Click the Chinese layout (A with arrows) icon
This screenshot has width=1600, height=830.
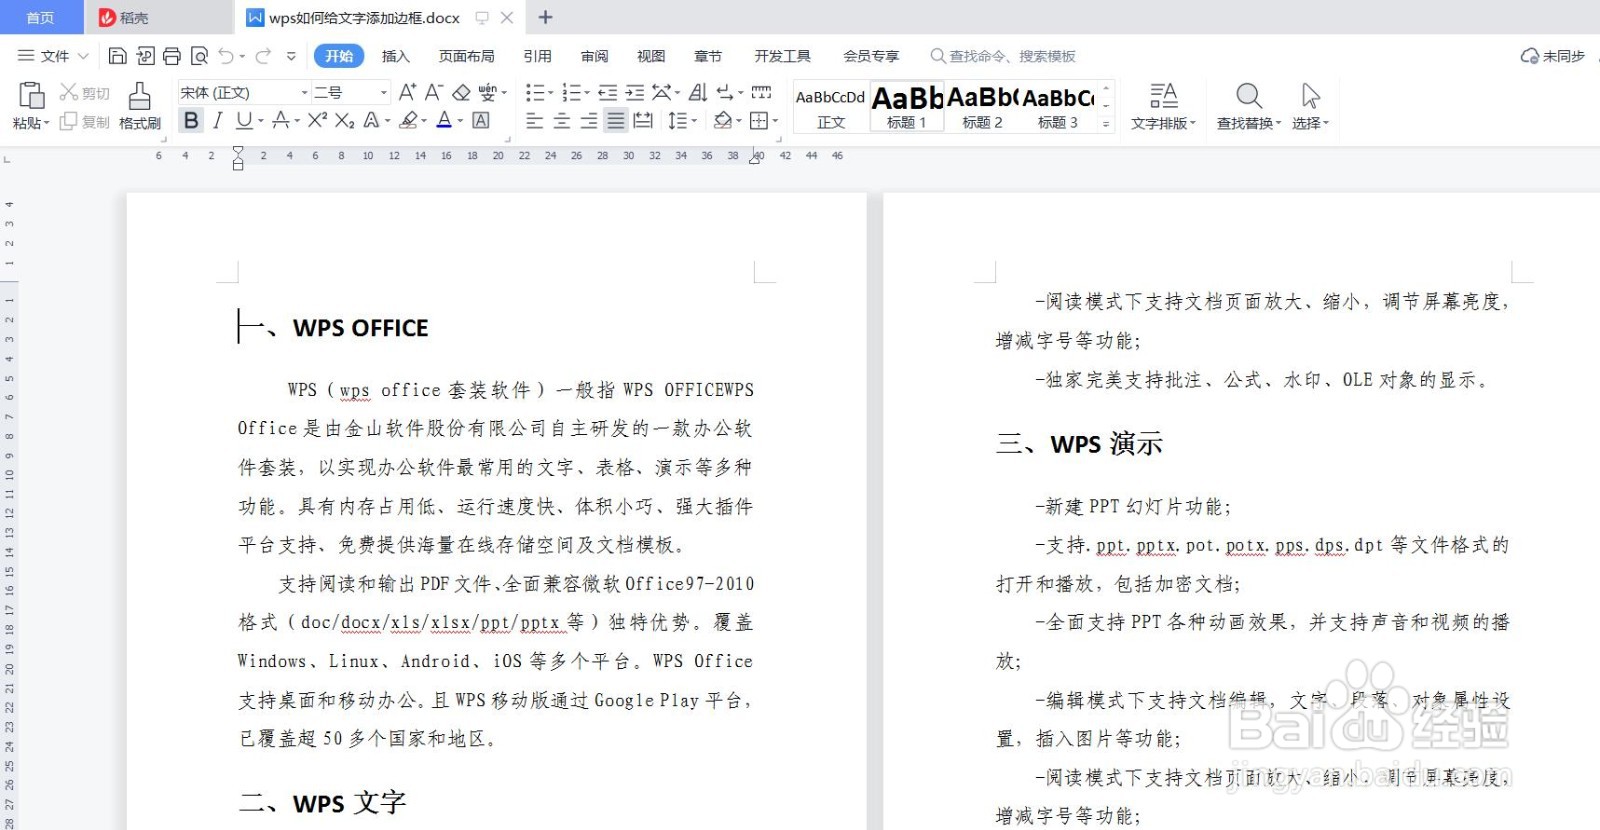[662, 92]
